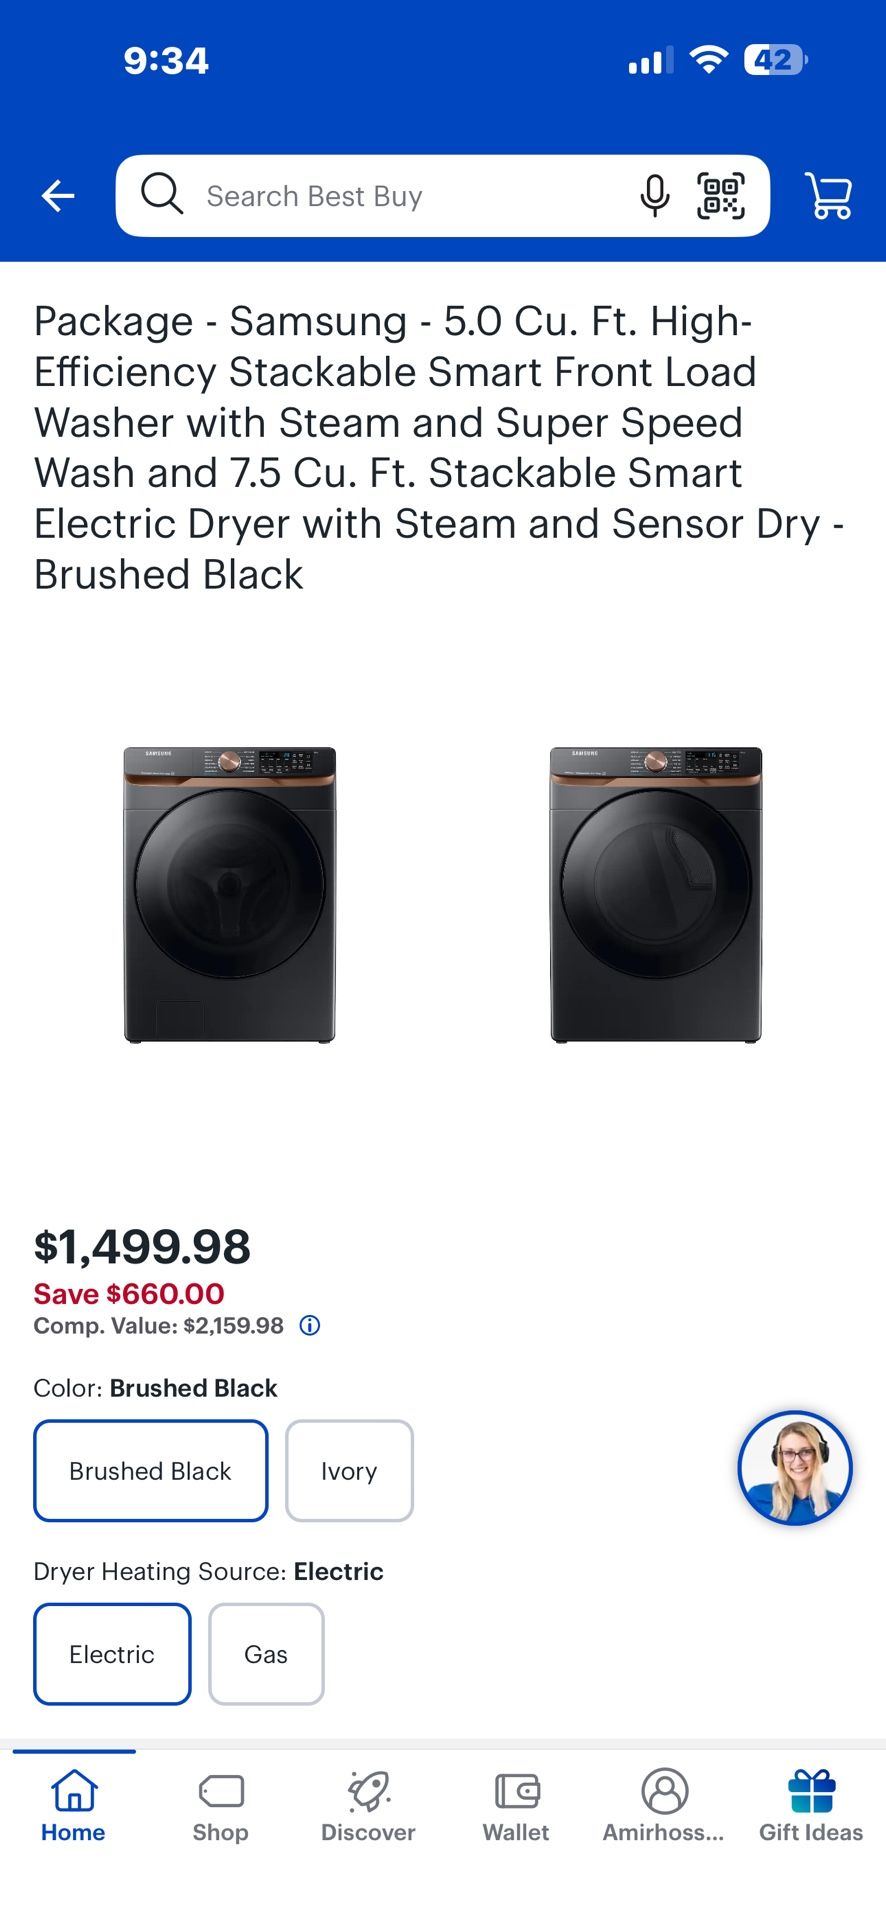
Task: Activate voice search with the microphone icon
Action: click(x=654, y=195)
